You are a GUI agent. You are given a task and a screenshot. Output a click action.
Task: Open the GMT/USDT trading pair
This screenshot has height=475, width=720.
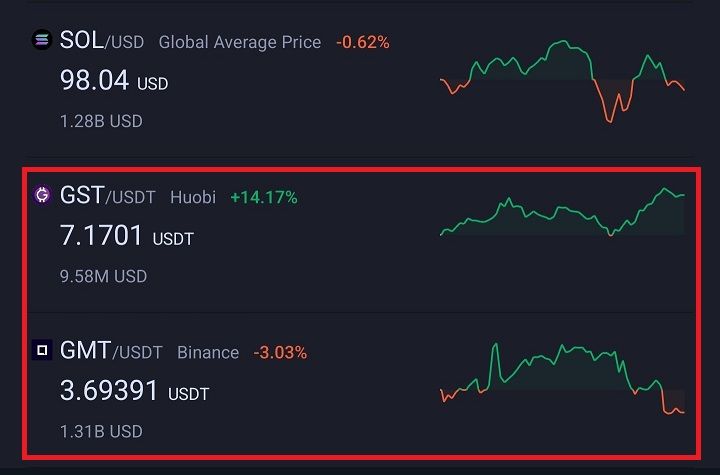pyautogui.click(x=110, y=351)
